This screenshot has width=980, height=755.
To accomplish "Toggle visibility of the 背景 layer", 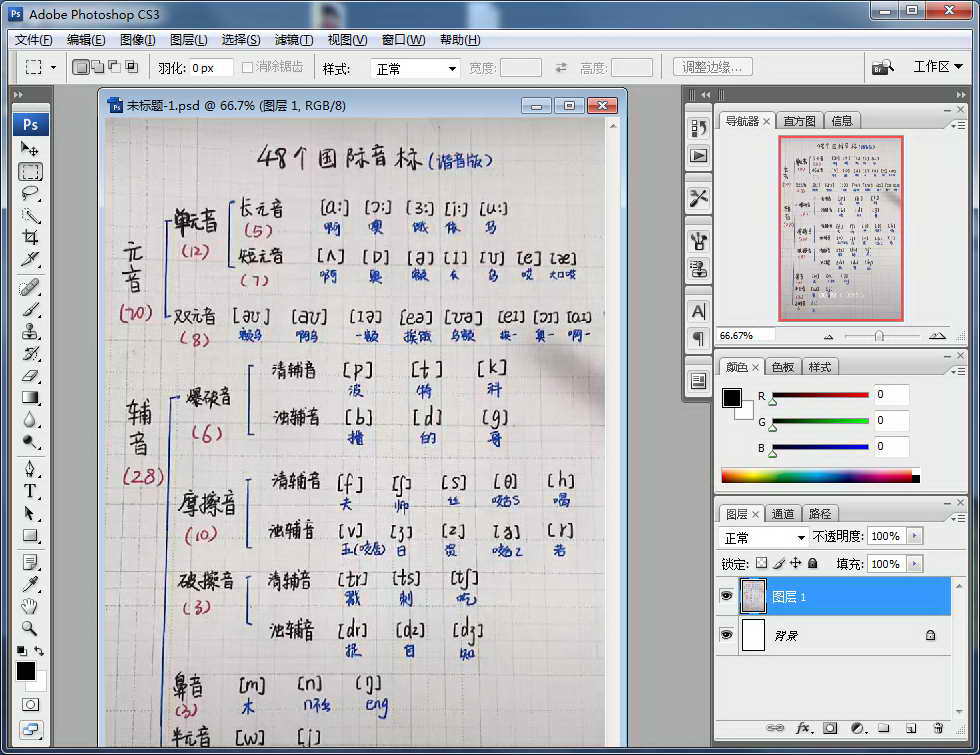I will 726,634.
